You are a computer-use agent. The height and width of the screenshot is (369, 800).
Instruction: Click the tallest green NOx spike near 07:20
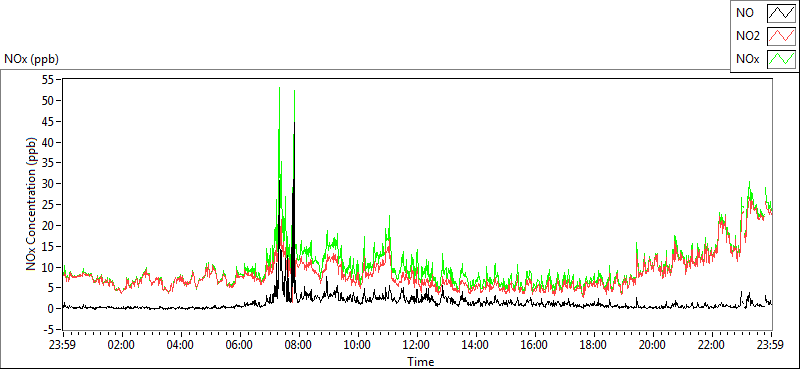279,133
